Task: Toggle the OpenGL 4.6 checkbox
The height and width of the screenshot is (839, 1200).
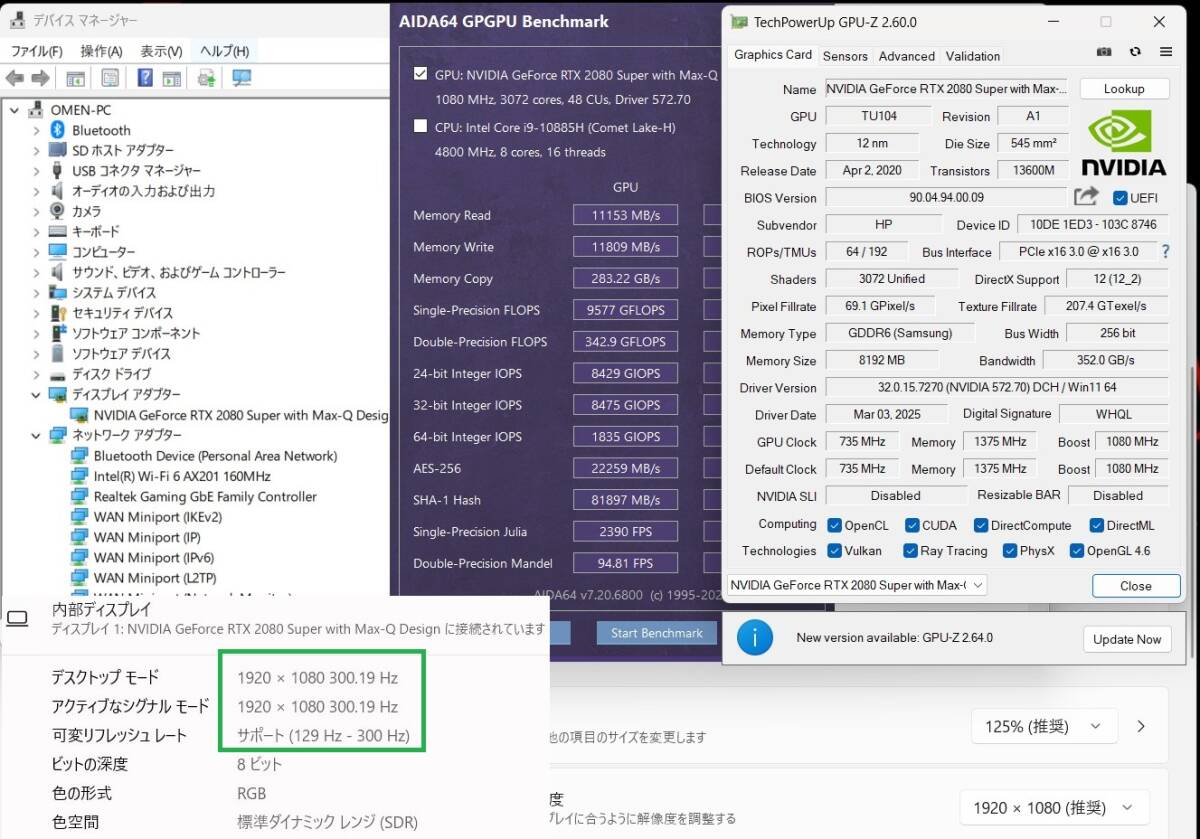Action: [x=1077, y=551]
